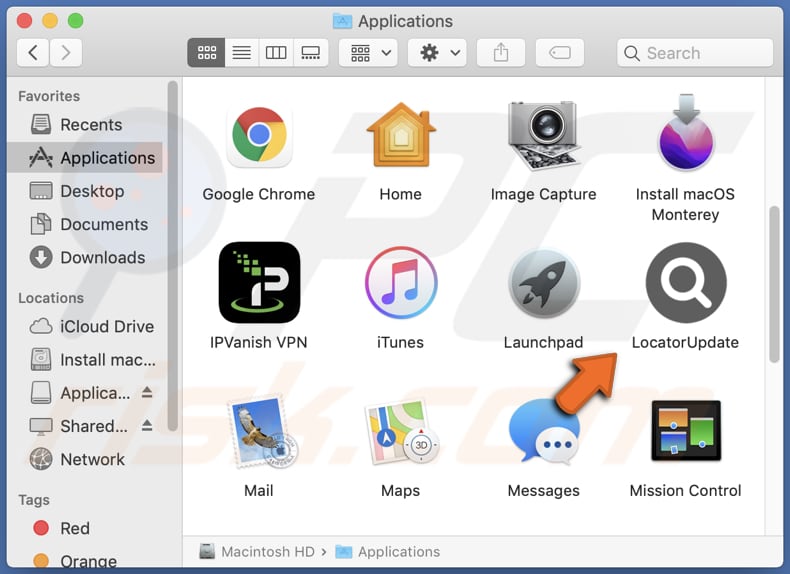Viewport: 790px width, 574px height.
Task: Select the Launchpad app icon
Action: tap(544, 283)
